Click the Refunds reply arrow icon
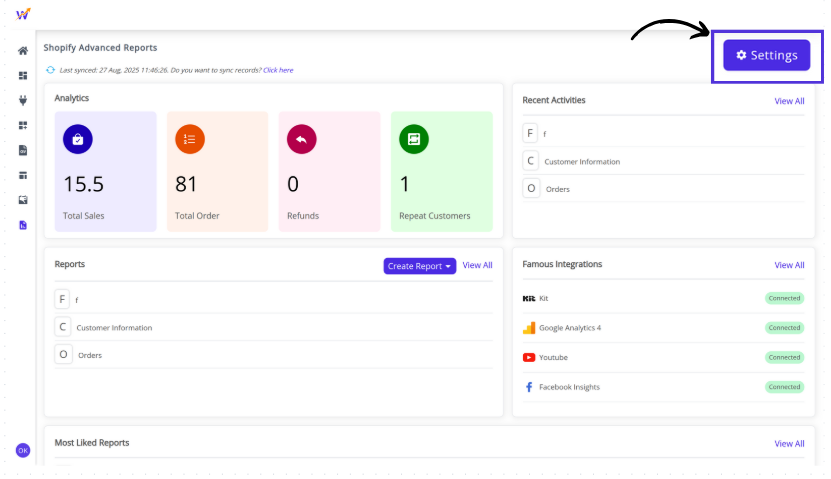Viewport: 831px width, 479px height. tap(302, 140)
